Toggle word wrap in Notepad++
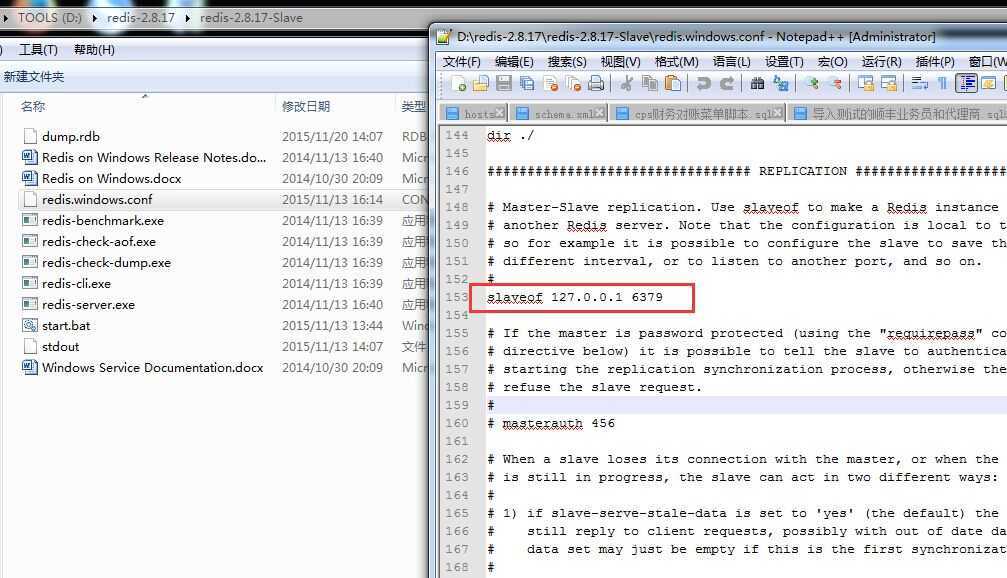1007x578 pixels. coord(919,83)
